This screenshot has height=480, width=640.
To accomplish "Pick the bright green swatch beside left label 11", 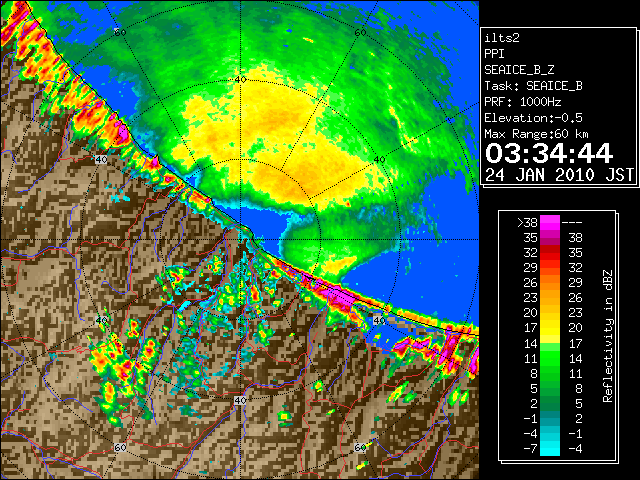I will [550, 358].
